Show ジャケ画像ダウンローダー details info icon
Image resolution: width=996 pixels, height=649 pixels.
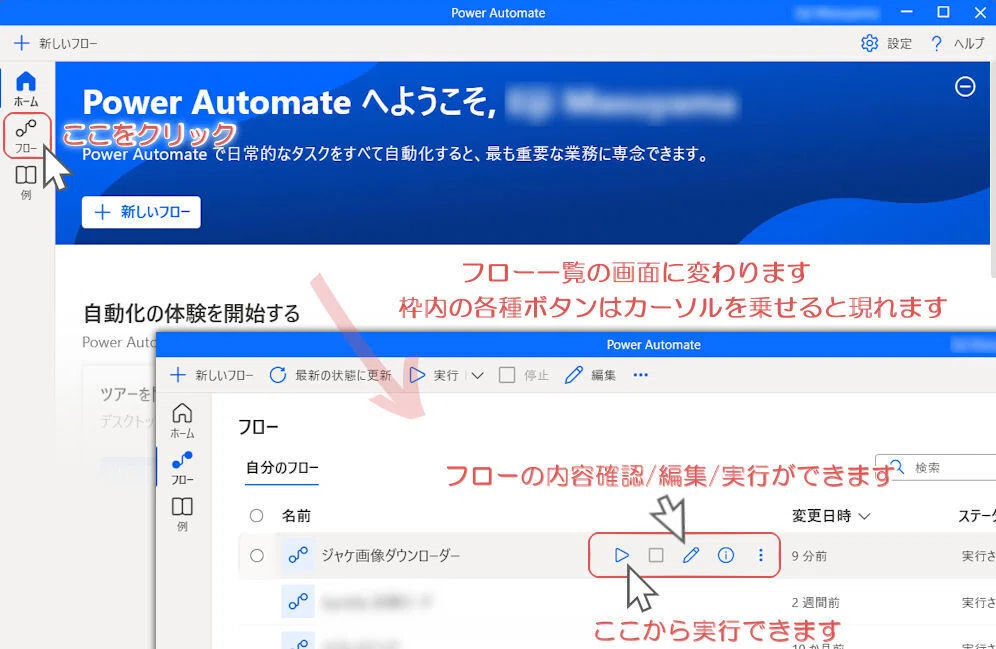coord(725,555)
